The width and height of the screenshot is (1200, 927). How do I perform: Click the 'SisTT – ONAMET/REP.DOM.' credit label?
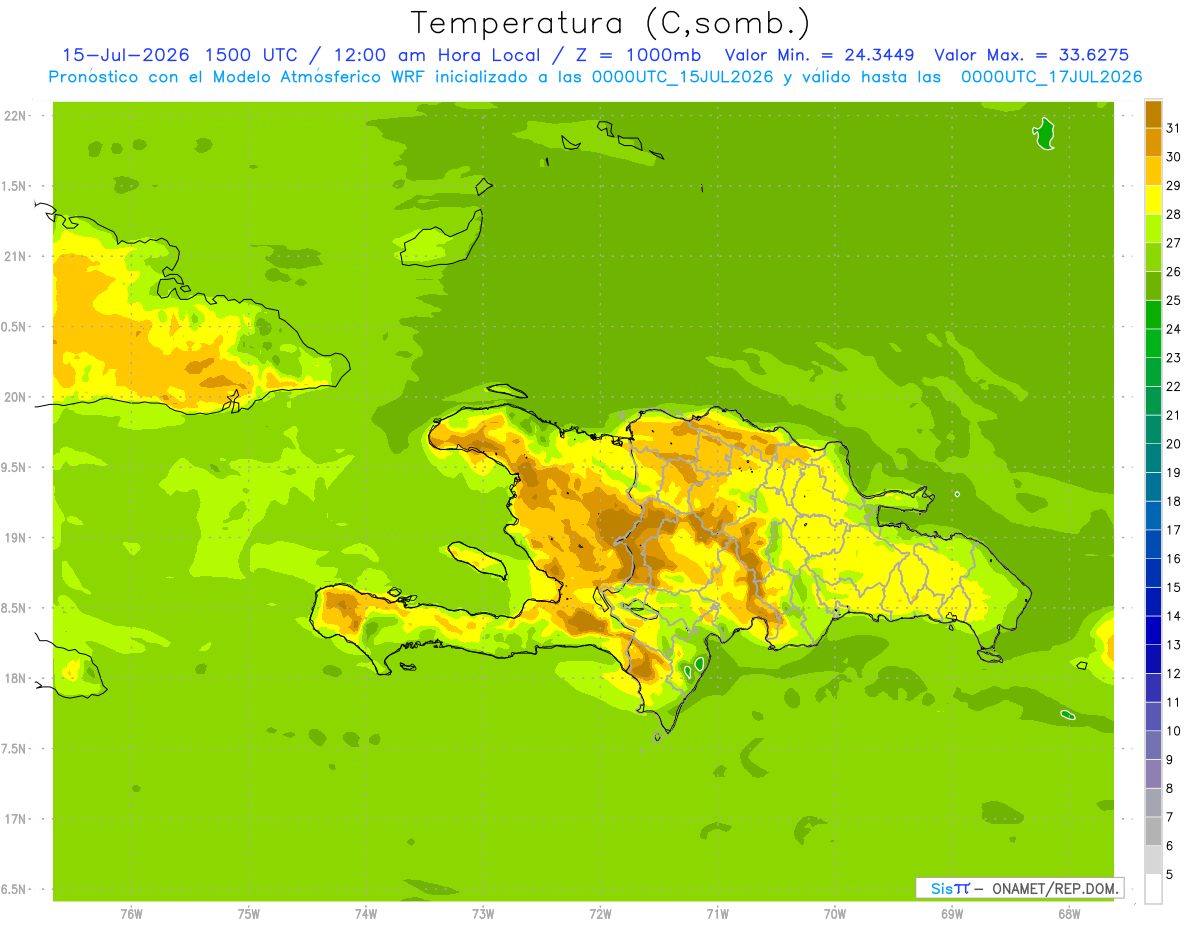[x=1019, y=888]
